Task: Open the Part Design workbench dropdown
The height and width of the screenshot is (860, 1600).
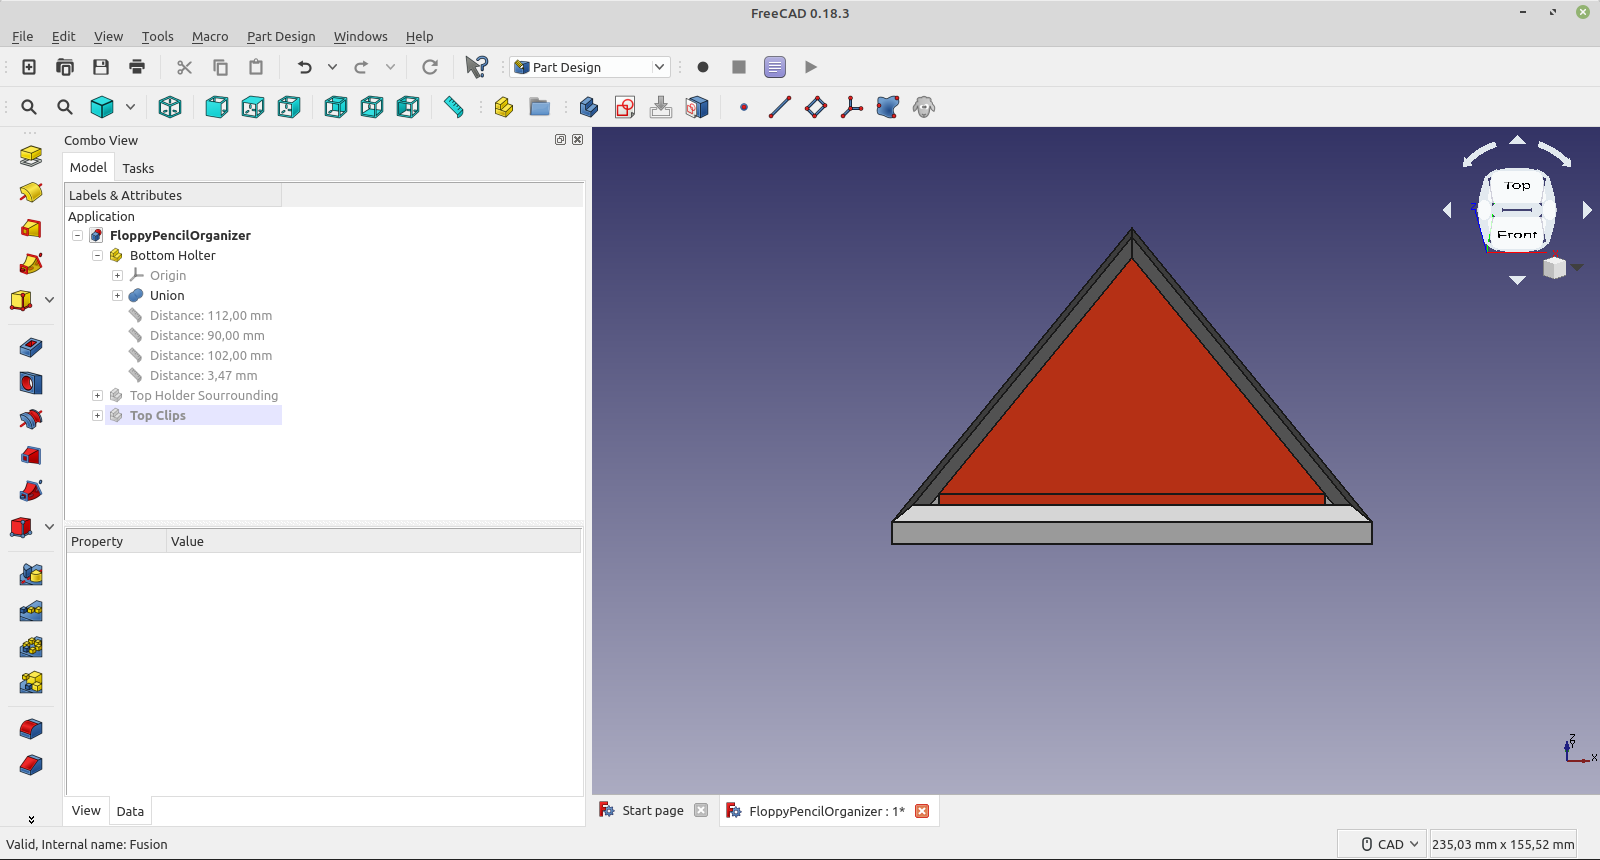Action: point(590,67)
